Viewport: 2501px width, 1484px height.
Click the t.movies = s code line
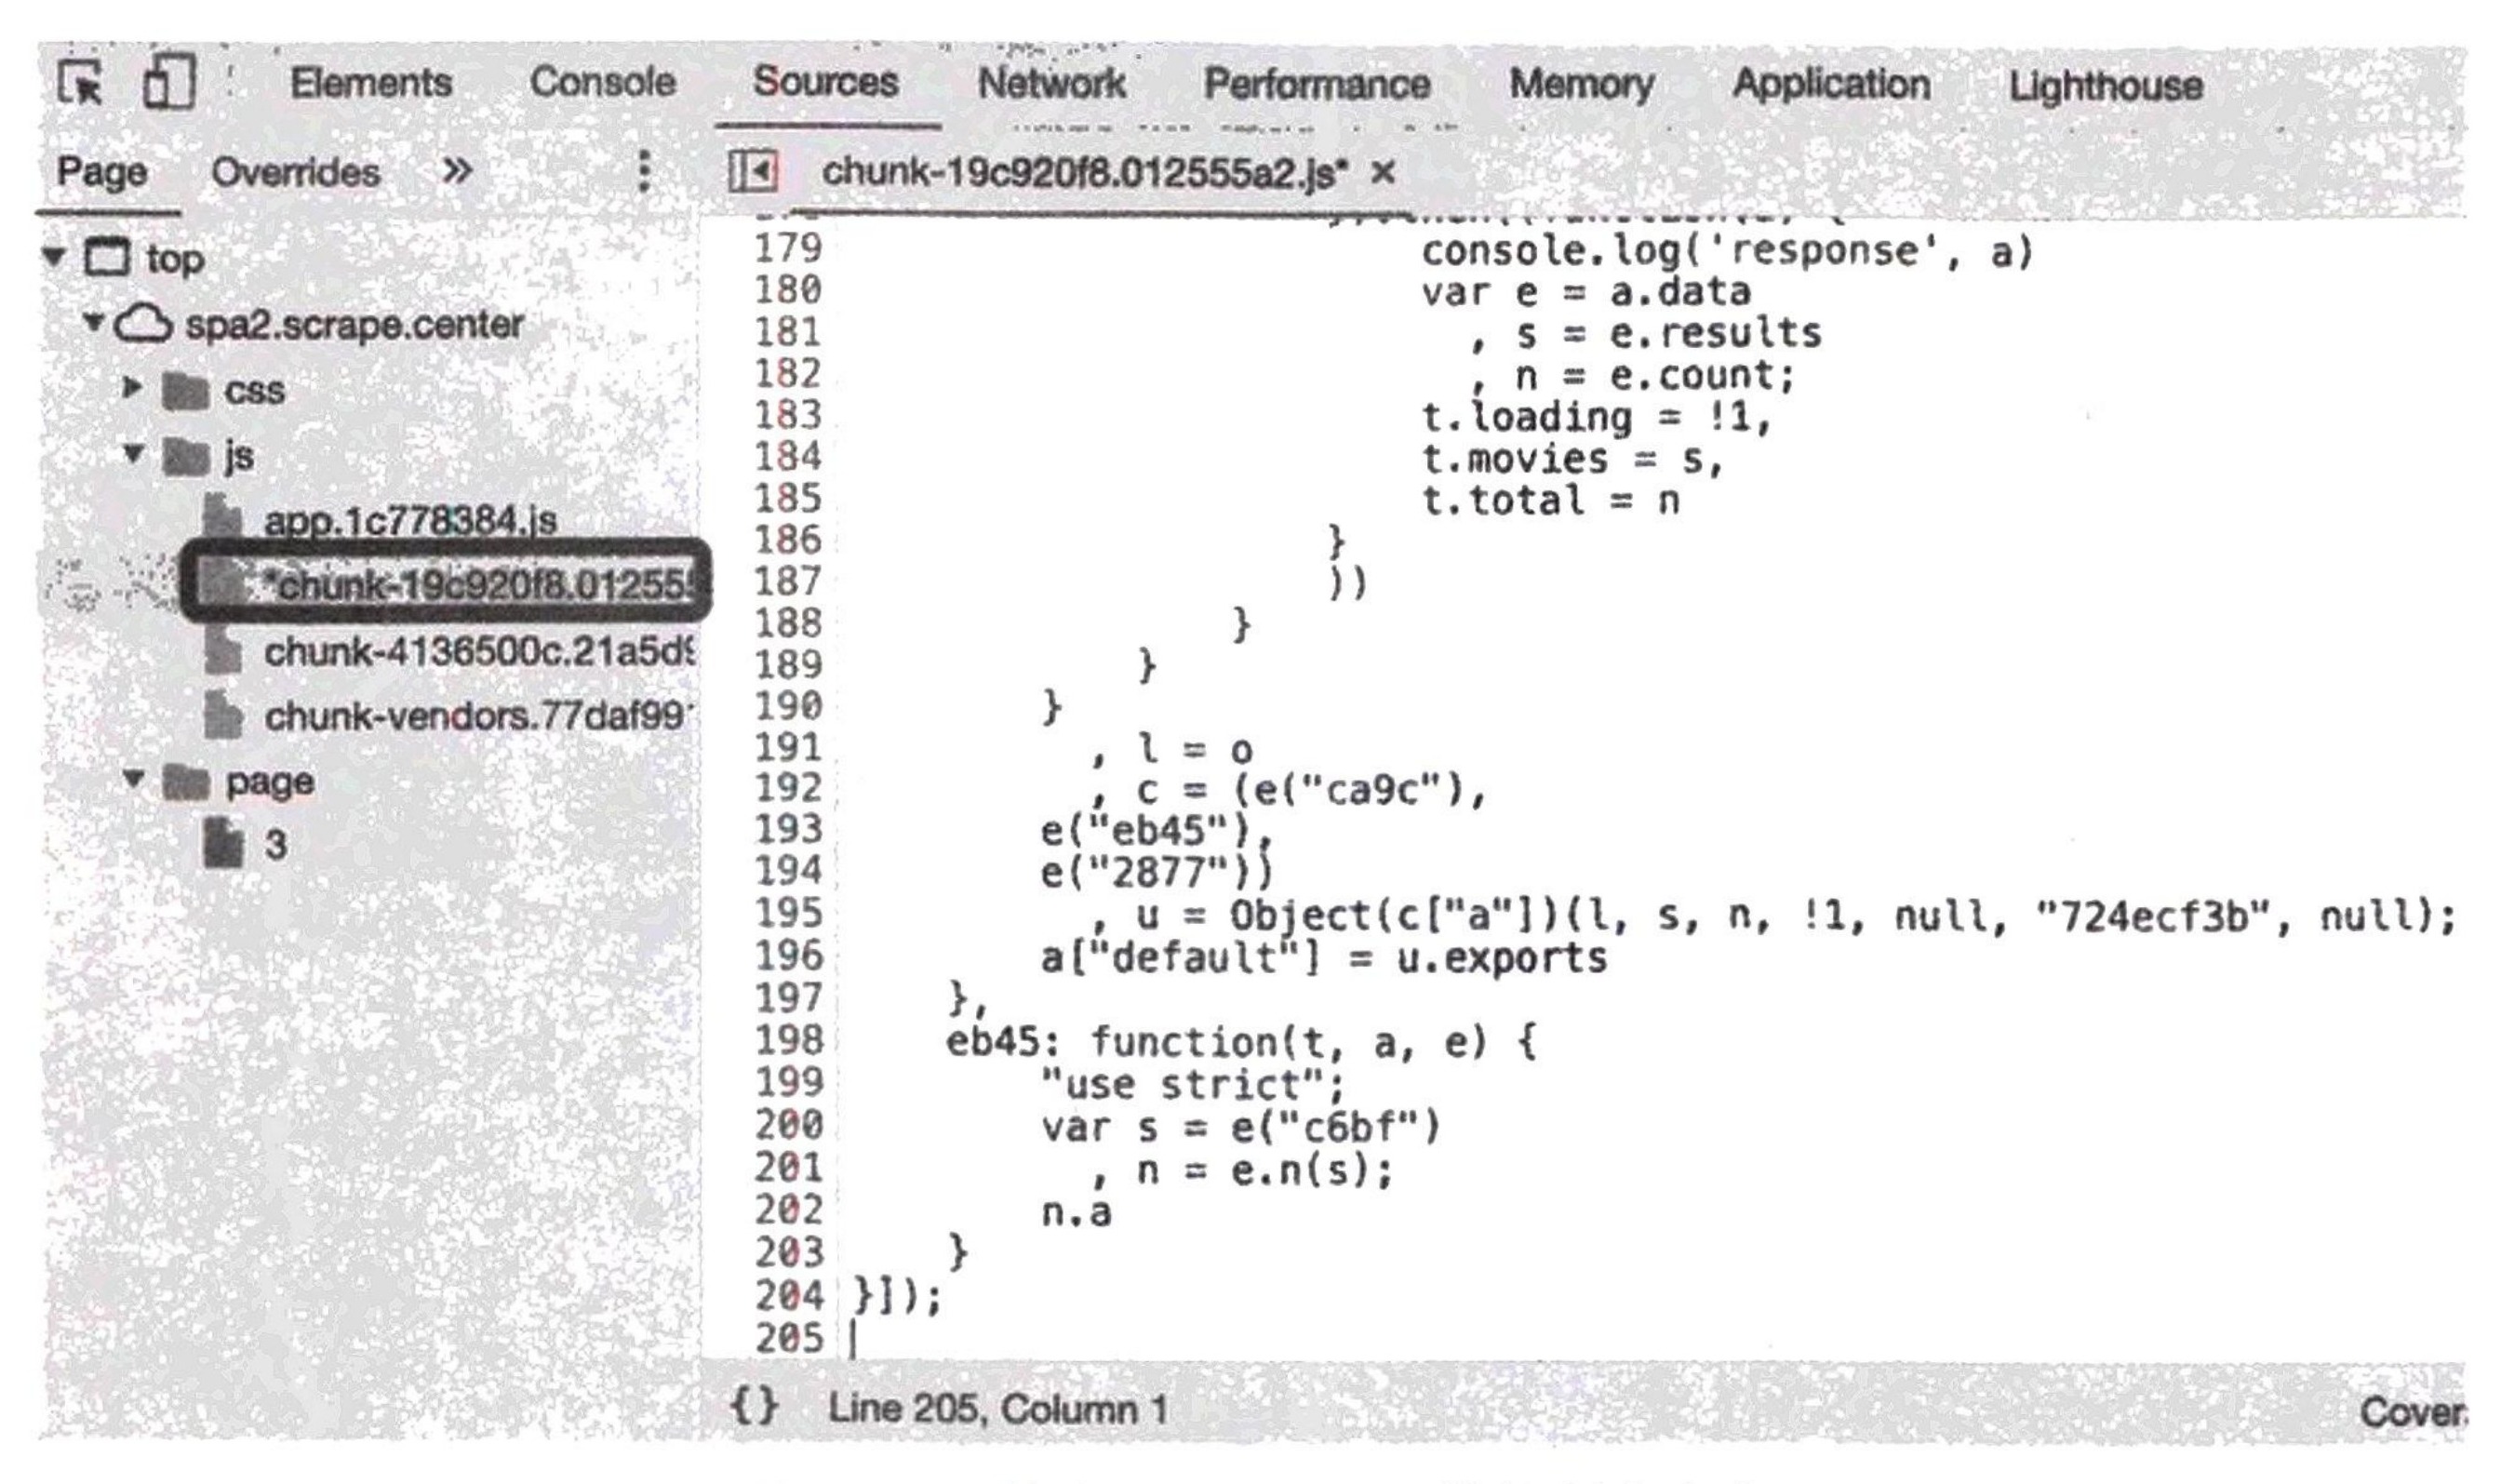1573,459
